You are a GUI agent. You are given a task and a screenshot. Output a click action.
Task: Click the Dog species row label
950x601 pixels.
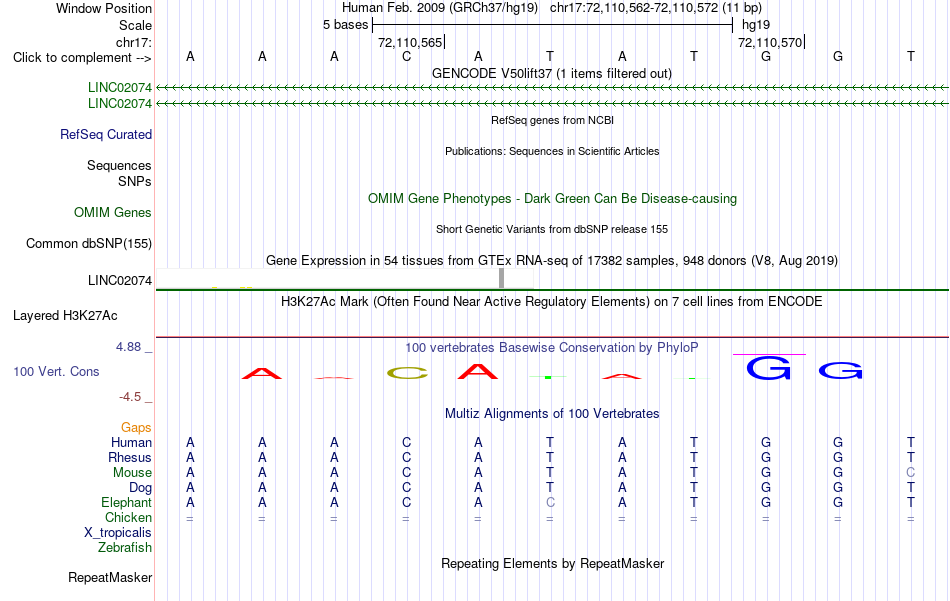coord(140,488)
